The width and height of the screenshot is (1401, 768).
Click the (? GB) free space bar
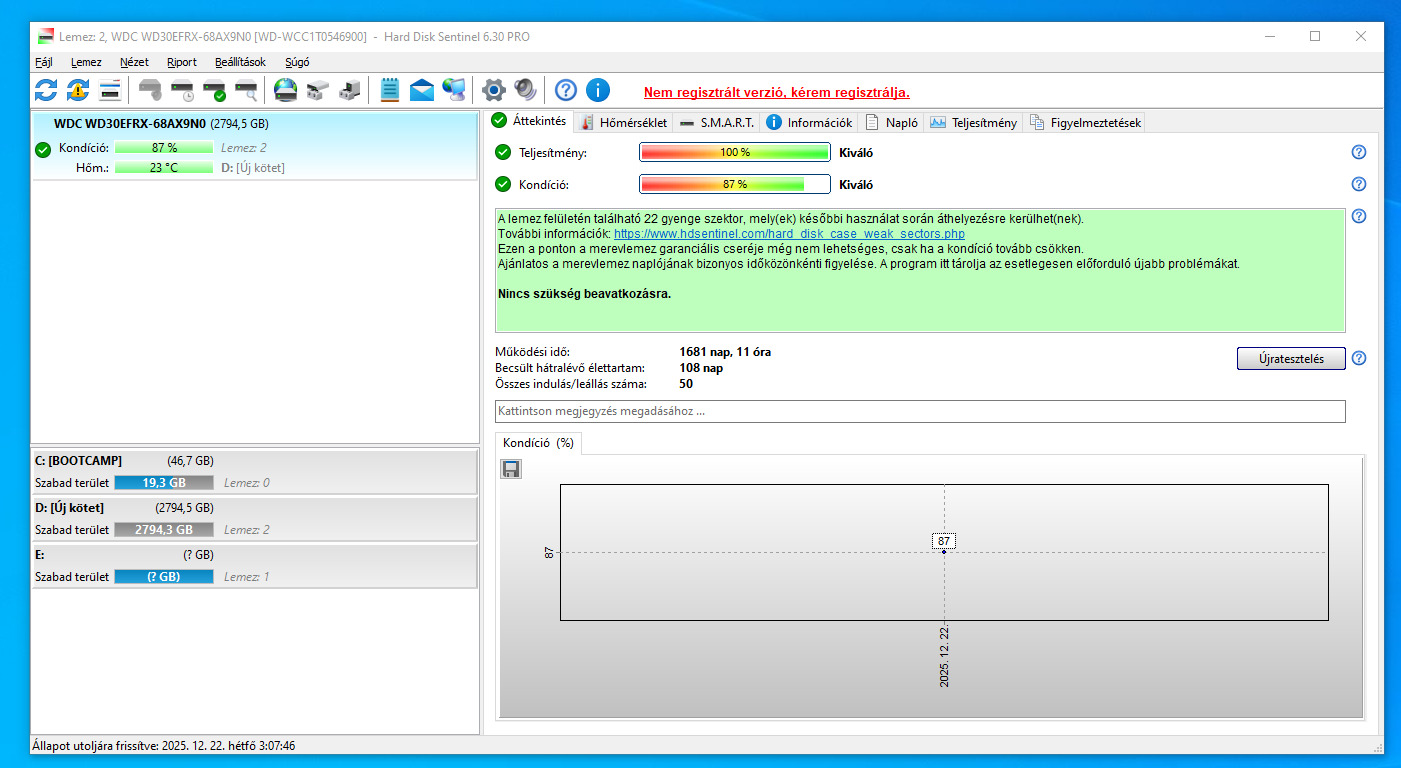coord(164,576)
